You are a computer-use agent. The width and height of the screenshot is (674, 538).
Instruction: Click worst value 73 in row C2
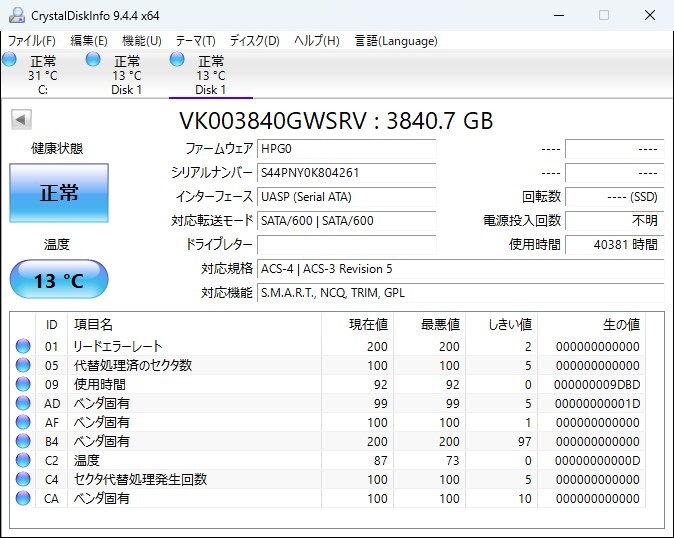coord(452,460)
